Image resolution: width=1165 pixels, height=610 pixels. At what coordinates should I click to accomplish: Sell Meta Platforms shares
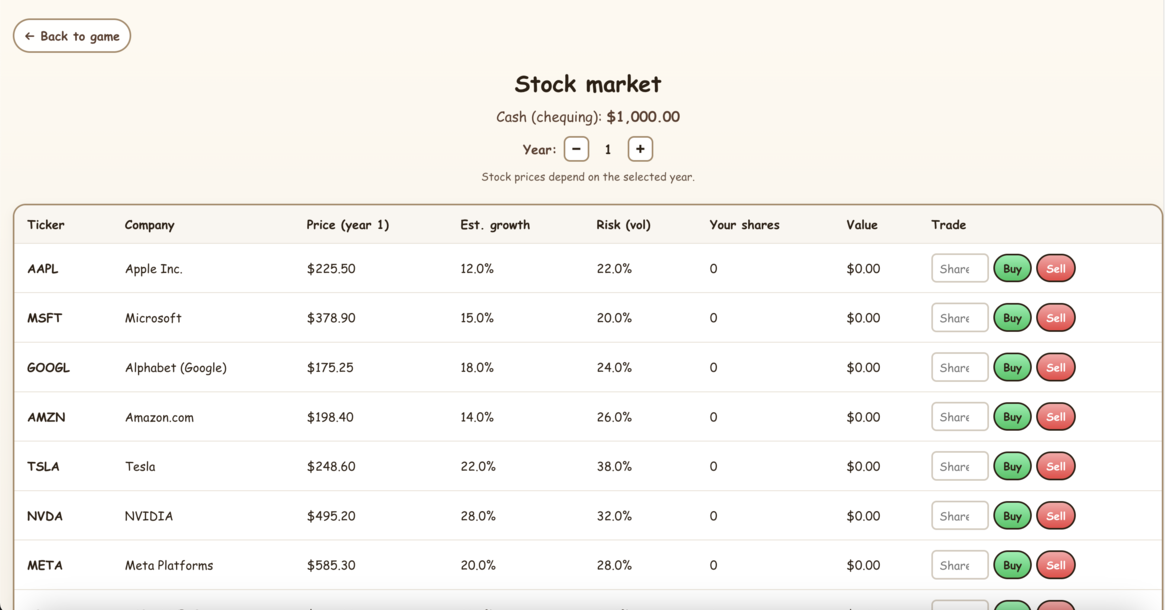point(1055,566)
